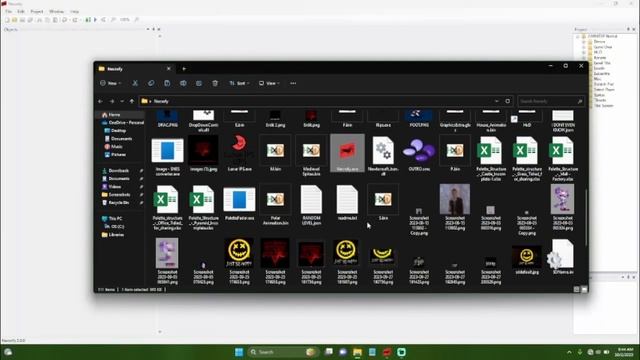Open the address bar history dropdown
The image size is (640, 360).
(496, 101)
